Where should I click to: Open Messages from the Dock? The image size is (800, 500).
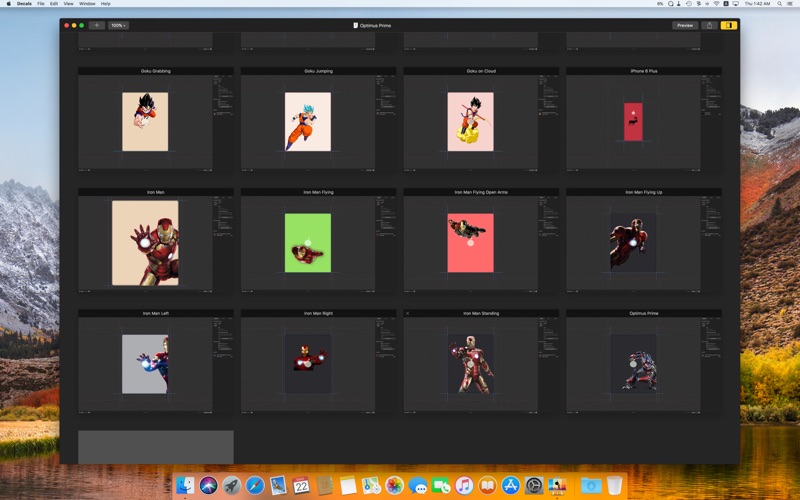click(x=418, y=485)
